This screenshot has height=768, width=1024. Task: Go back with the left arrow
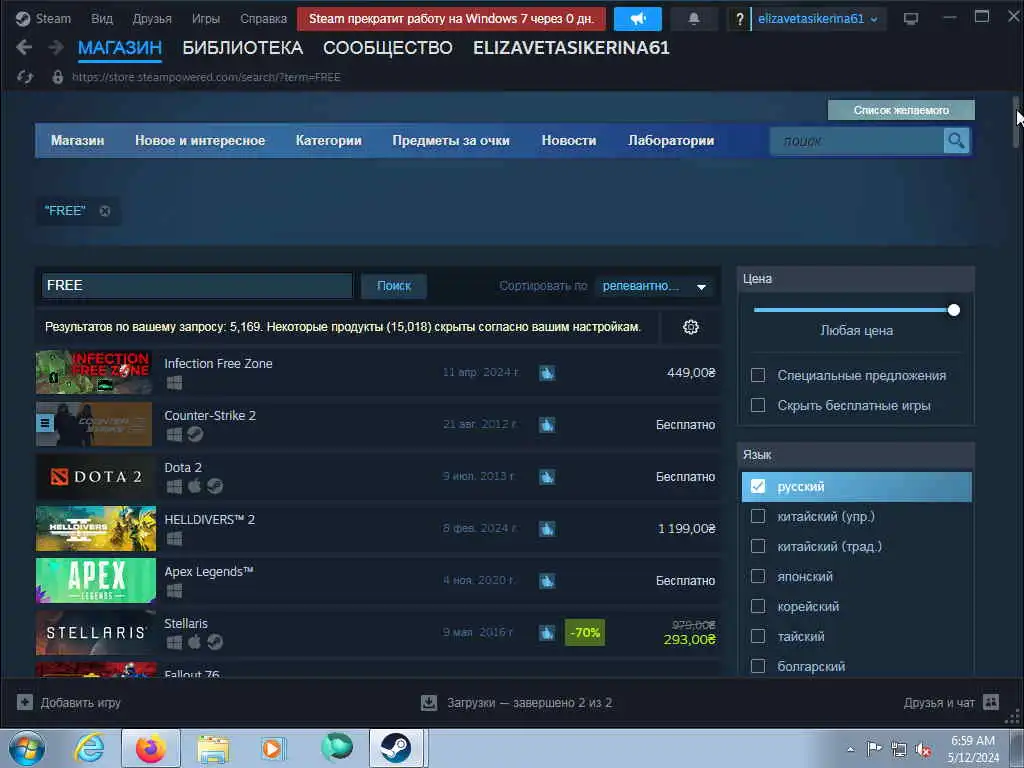coord(24,48)
